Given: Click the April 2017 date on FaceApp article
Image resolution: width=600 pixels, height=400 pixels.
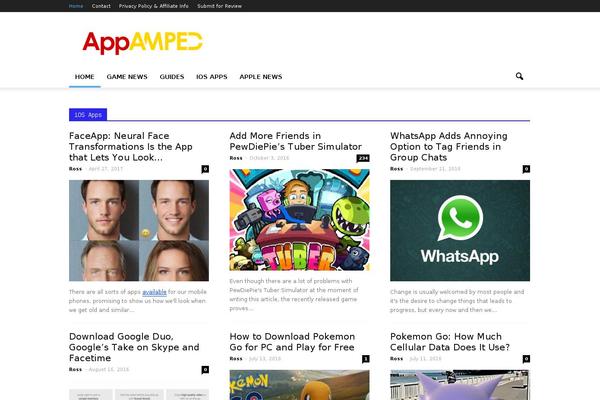Looking at the screenshot, I should pyautogui.click(x=106, y=169).
